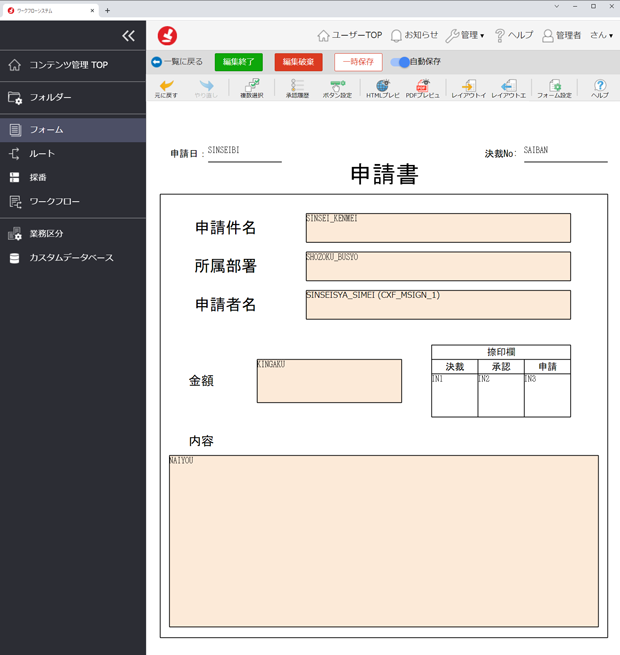The height and width of the screenshot is (655, 620).
Task: Go back via 一覧に戻る link
Action: pos(177,62)
